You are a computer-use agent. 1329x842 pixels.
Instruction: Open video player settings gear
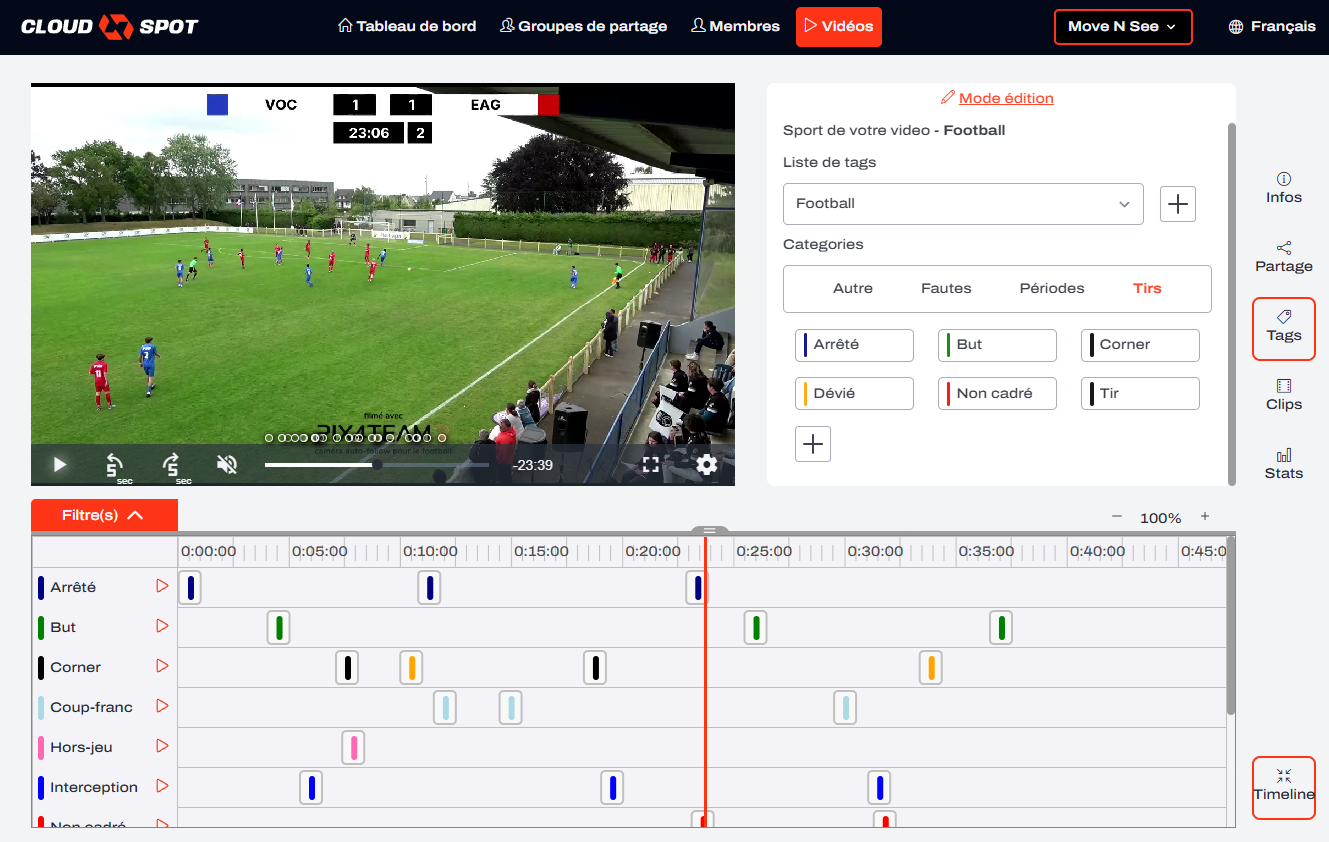pyautogui.click(x=707, y=464)
